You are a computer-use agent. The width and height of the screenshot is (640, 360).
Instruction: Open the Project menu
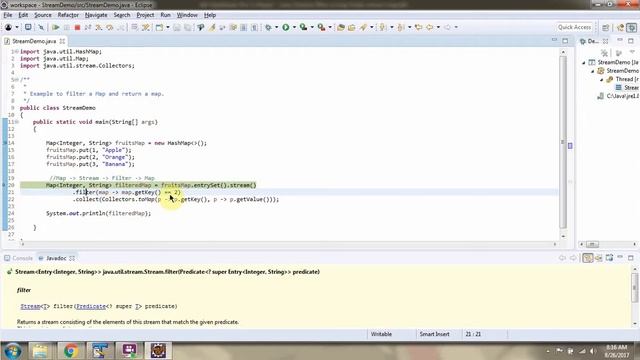tap(145, 15)
